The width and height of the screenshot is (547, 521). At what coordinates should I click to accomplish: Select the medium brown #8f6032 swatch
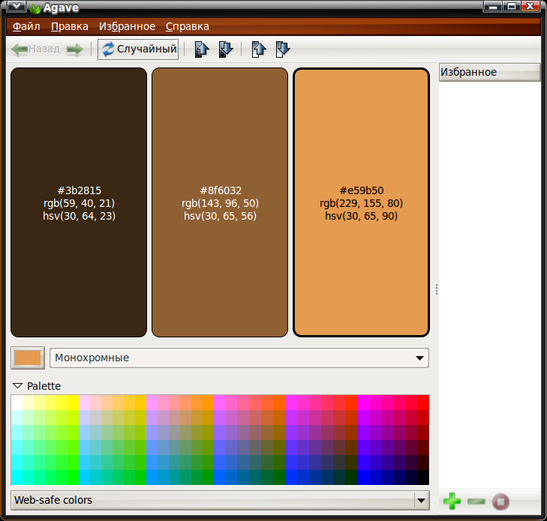coord(220,202)
